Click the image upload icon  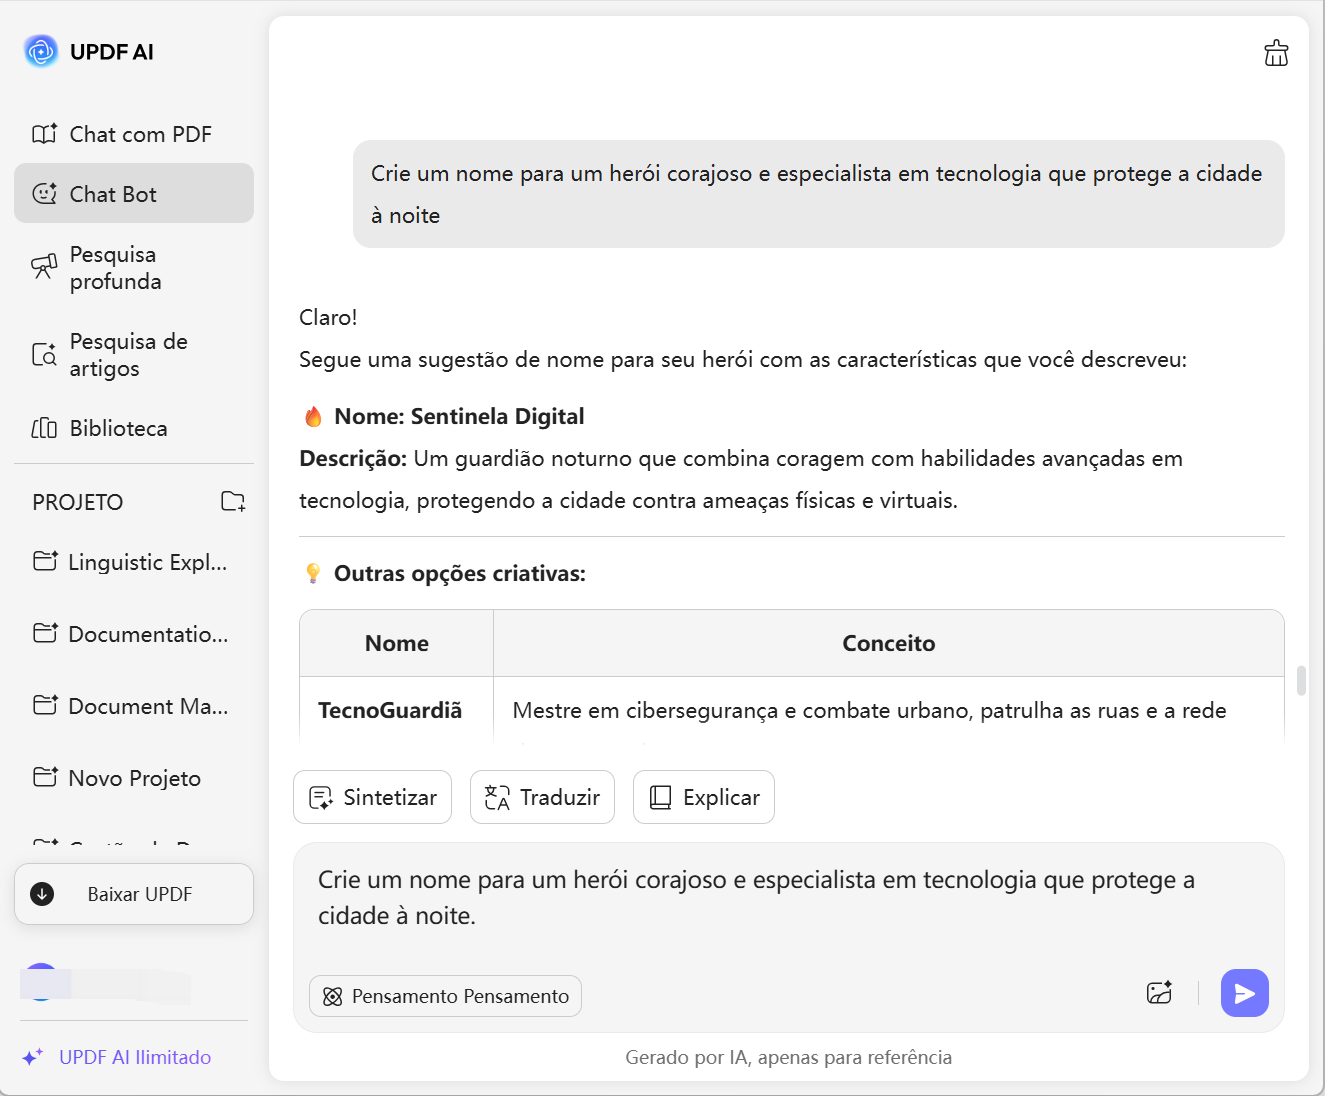point(1159,993)
